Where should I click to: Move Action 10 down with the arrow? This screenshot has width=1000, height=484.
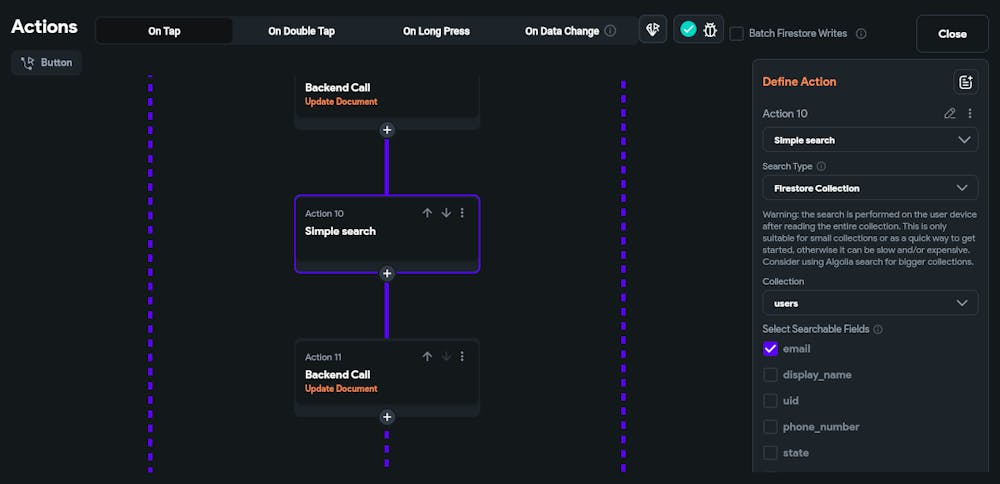click(x=446, y=213)
